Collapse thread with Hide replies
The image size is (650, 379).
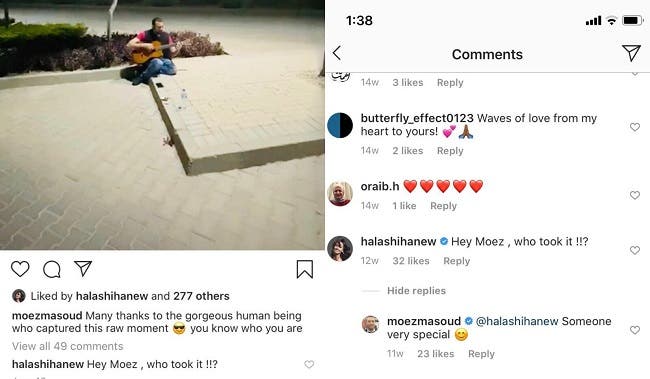coord(416,291)
